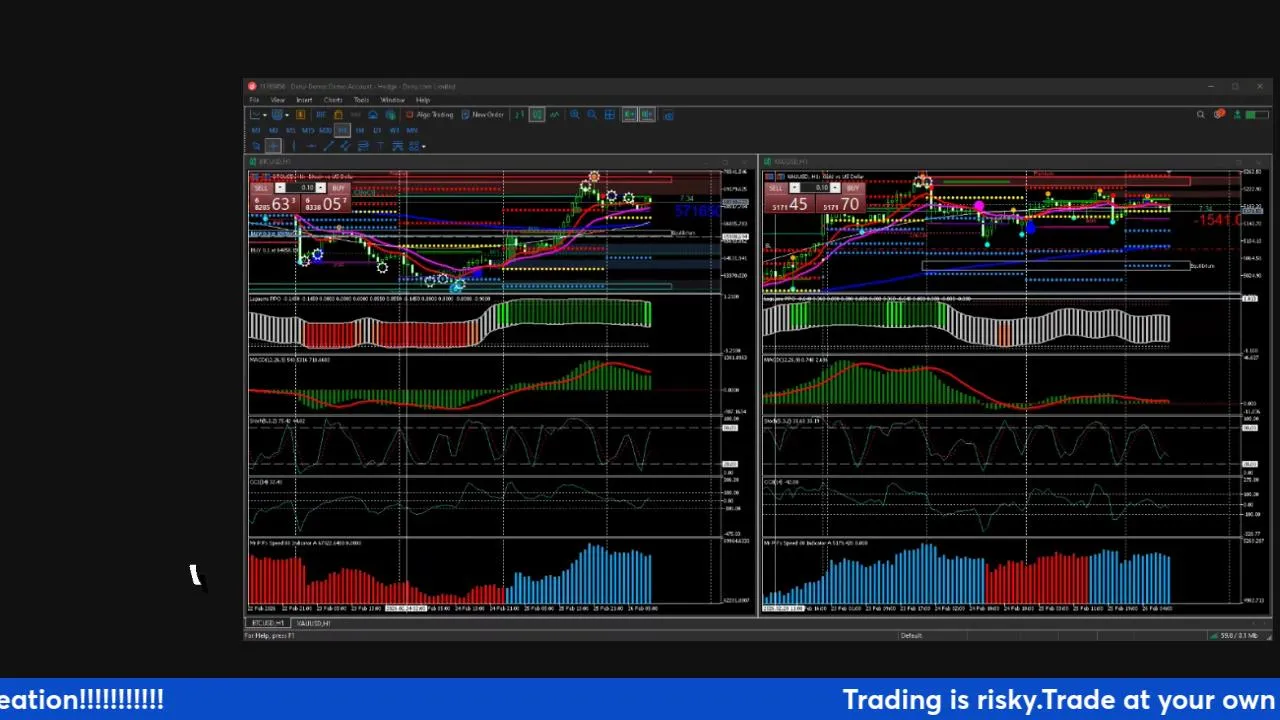This screenshot has width=1280, height=720.
Task: Open the View menu
Action: click(x=277, y=100)
